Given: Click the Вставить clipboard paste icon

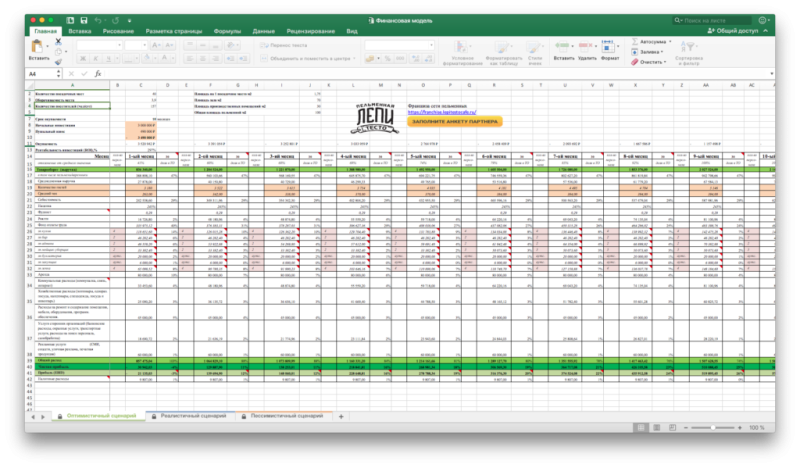Looking at the screenshot, I should pos(38,47).
